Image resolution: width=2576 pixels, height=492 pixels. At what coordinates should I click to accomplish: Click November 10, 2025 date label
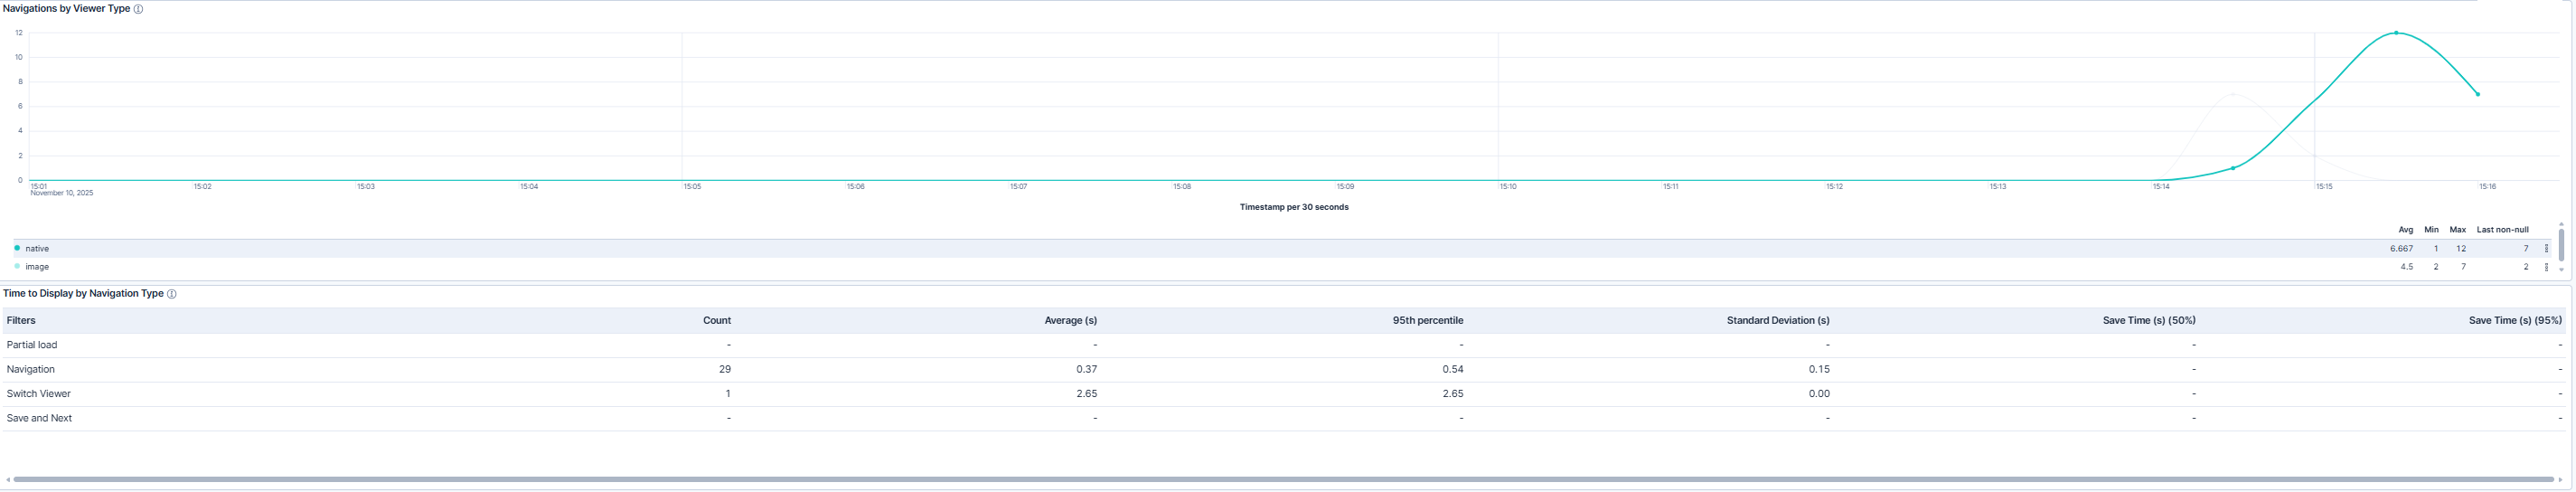point(62,194)
